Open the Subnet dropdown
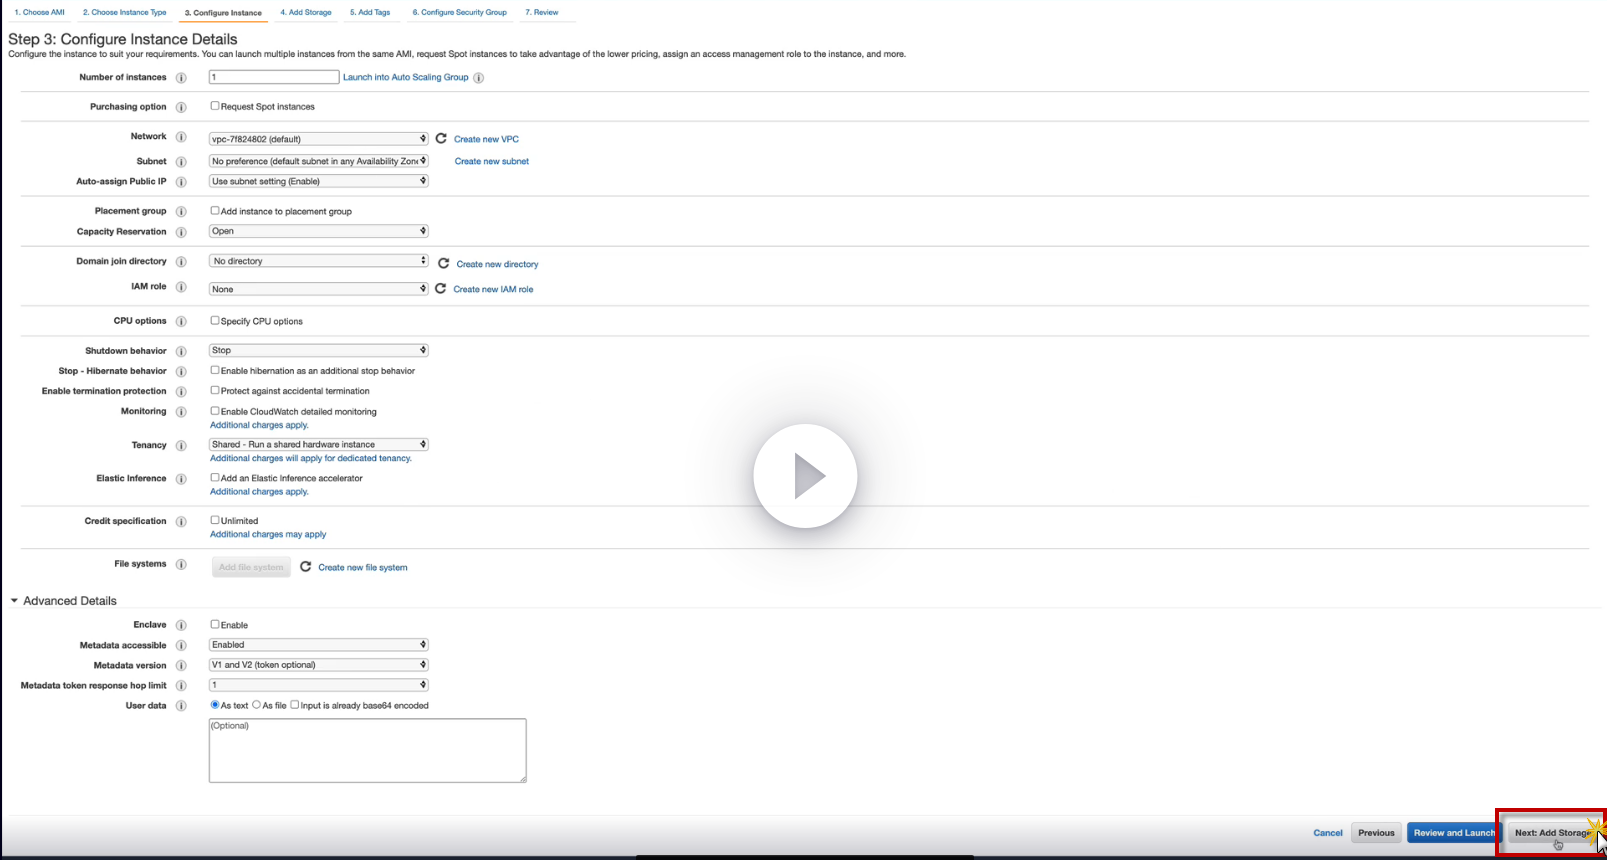The image size is (1607, 860). 319,161
